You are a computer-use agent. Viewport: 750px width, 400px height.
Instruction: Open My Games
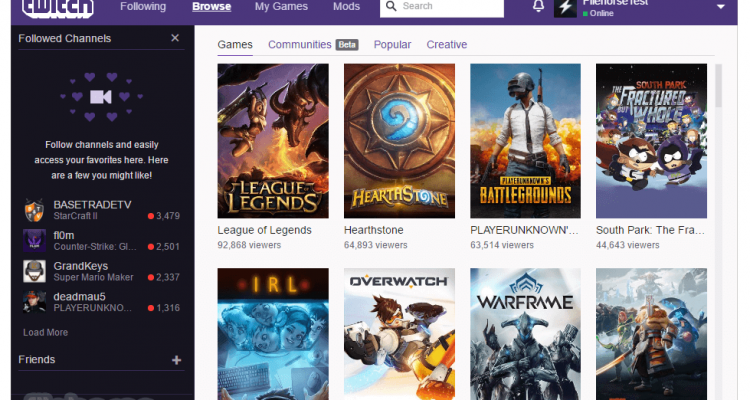[281, 7]
